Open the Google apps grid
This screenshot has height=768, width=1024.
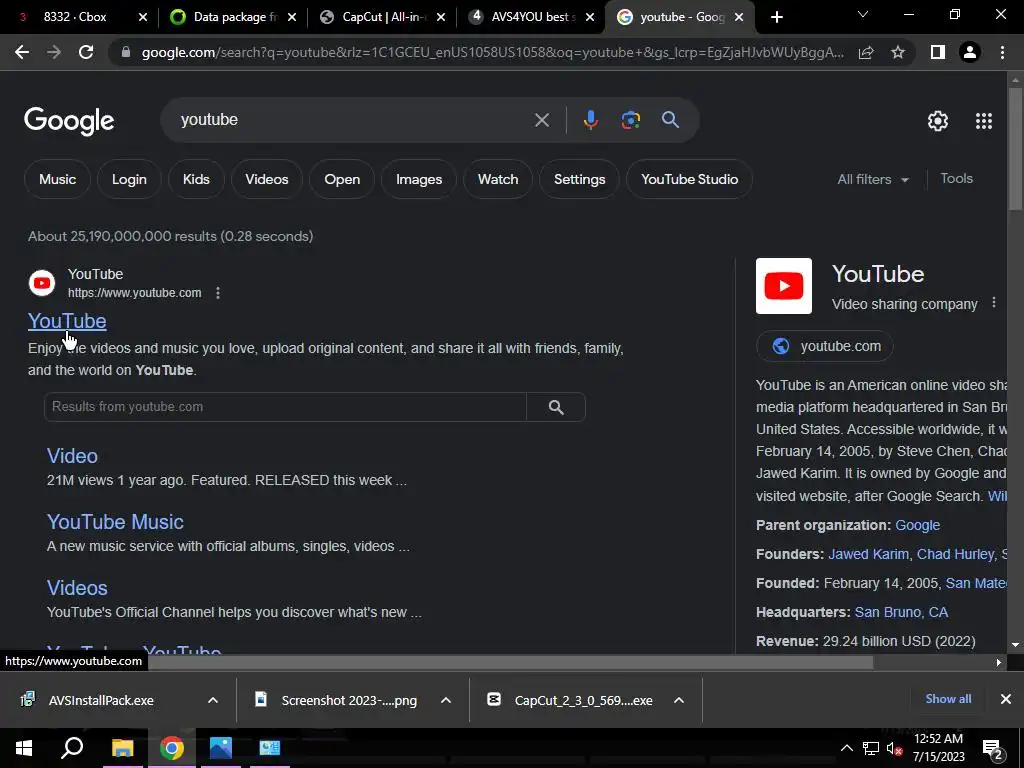tap(984, 121)
